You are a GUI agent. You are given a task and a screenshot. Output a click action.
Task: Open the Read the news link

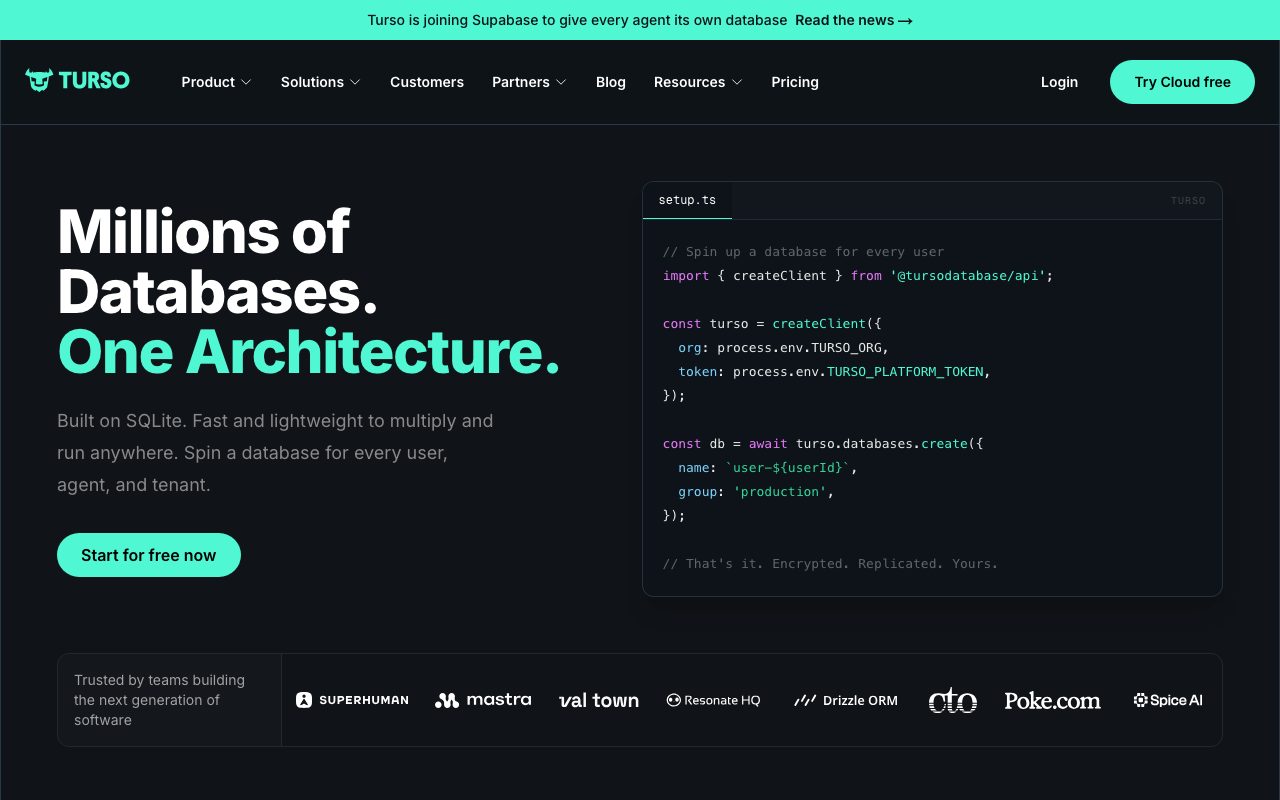pos(854,20)
